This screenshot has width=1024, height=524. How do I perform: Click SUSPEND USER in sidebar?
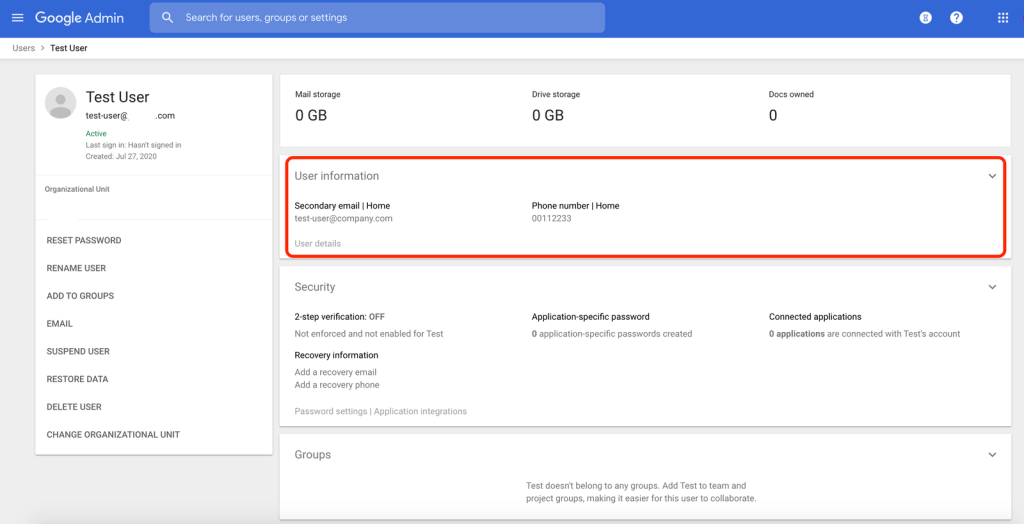click(78, 352)
